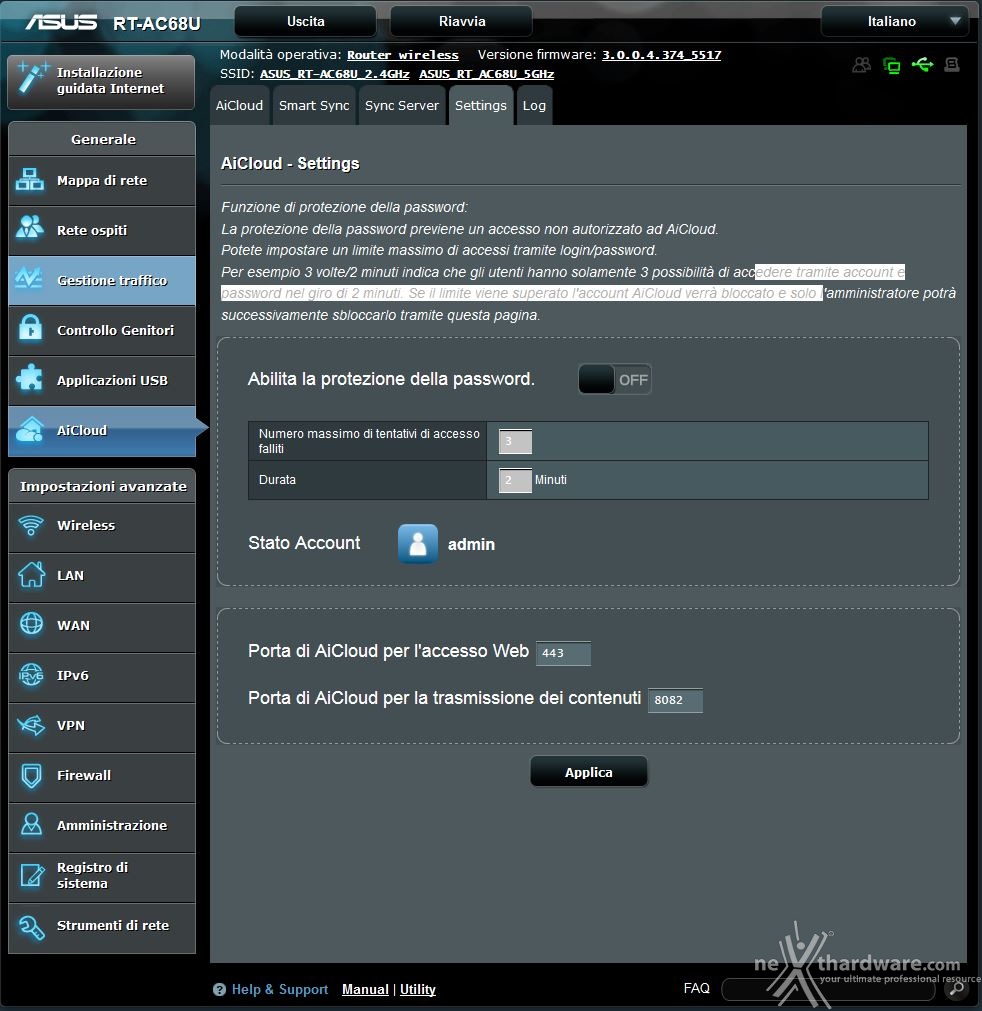
Task: Switch to the Smart Sync tab
Action: pos(314,105)
